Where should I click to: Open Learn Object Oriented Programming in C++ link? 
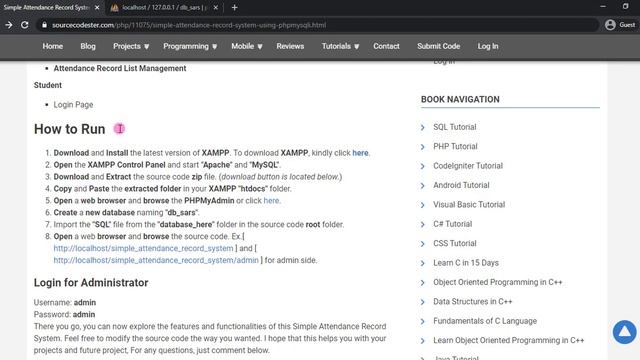509,340
